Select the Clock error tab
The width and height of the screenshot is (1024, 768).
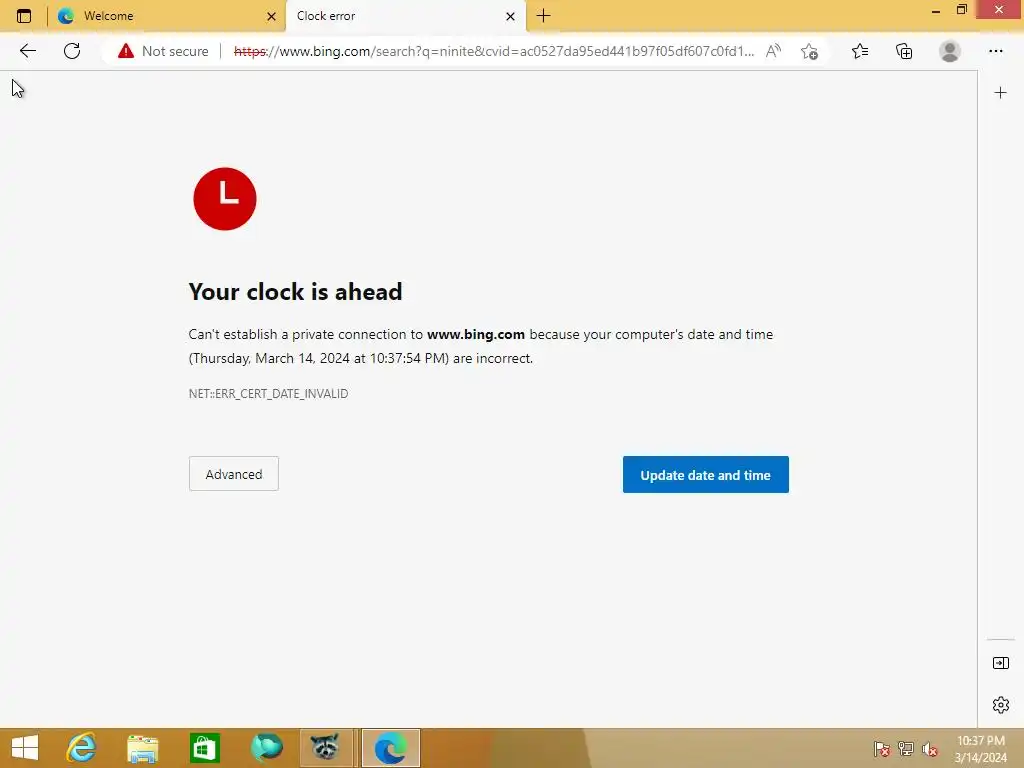point(406,16)
